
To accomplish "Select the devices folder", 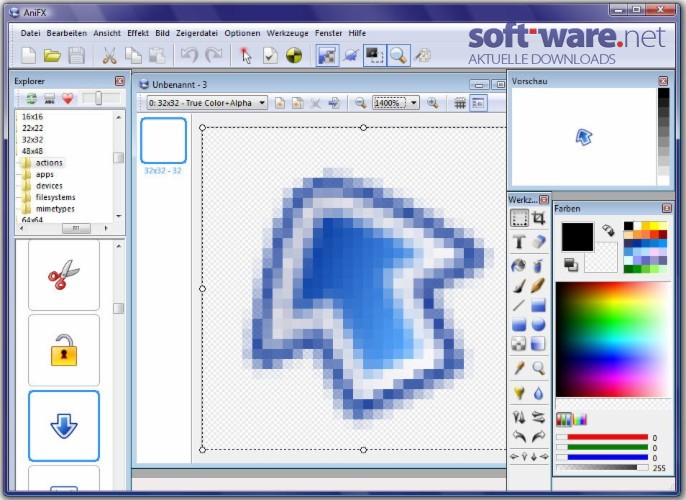I will pyautogui.click(x=49, y=186).
